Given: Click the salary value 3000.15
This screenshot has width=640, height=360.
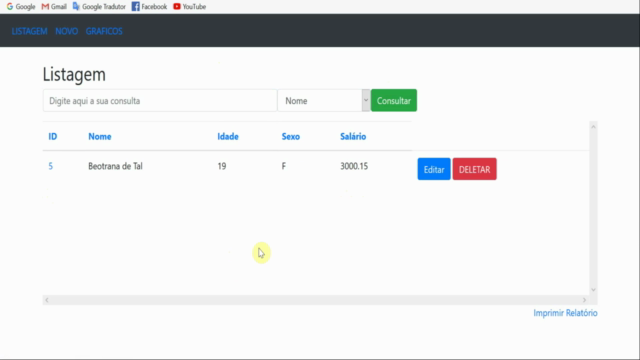Looking at the screenshot, I should (x=354, y=166).
